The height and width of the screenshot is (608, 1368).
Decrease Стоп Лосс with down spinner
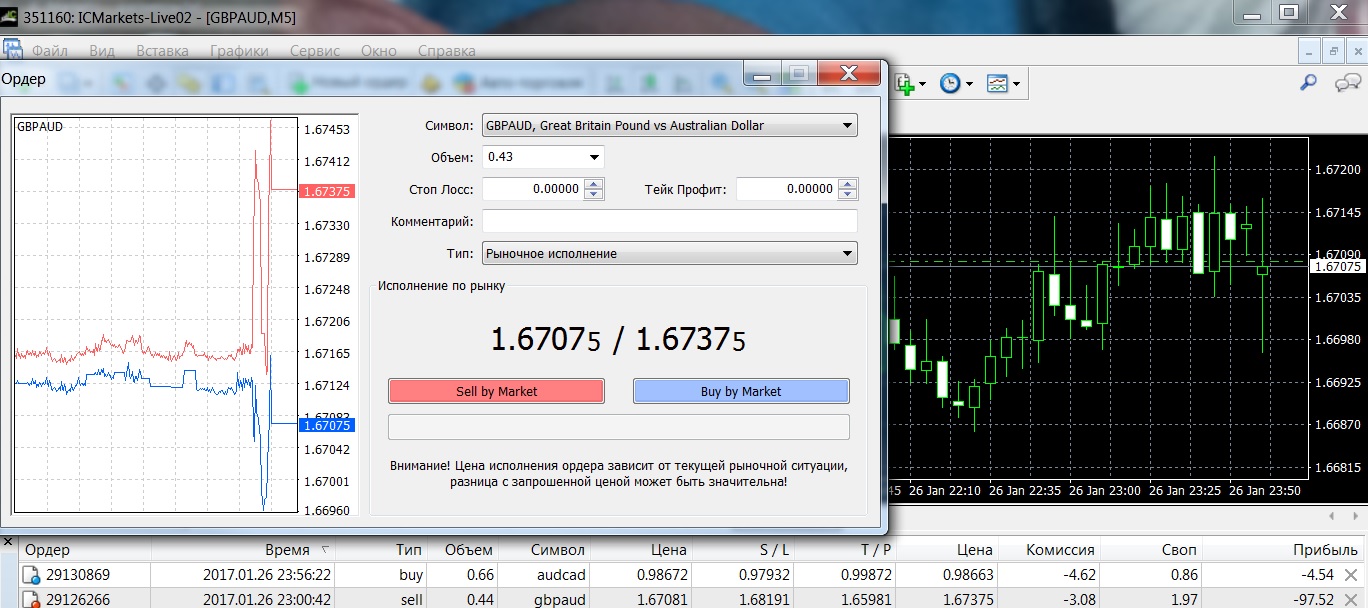tap(594, 194)
